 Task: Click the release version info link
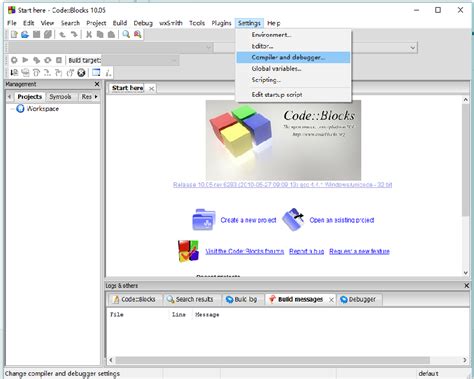pyautogui.click(x=282, y=185)
